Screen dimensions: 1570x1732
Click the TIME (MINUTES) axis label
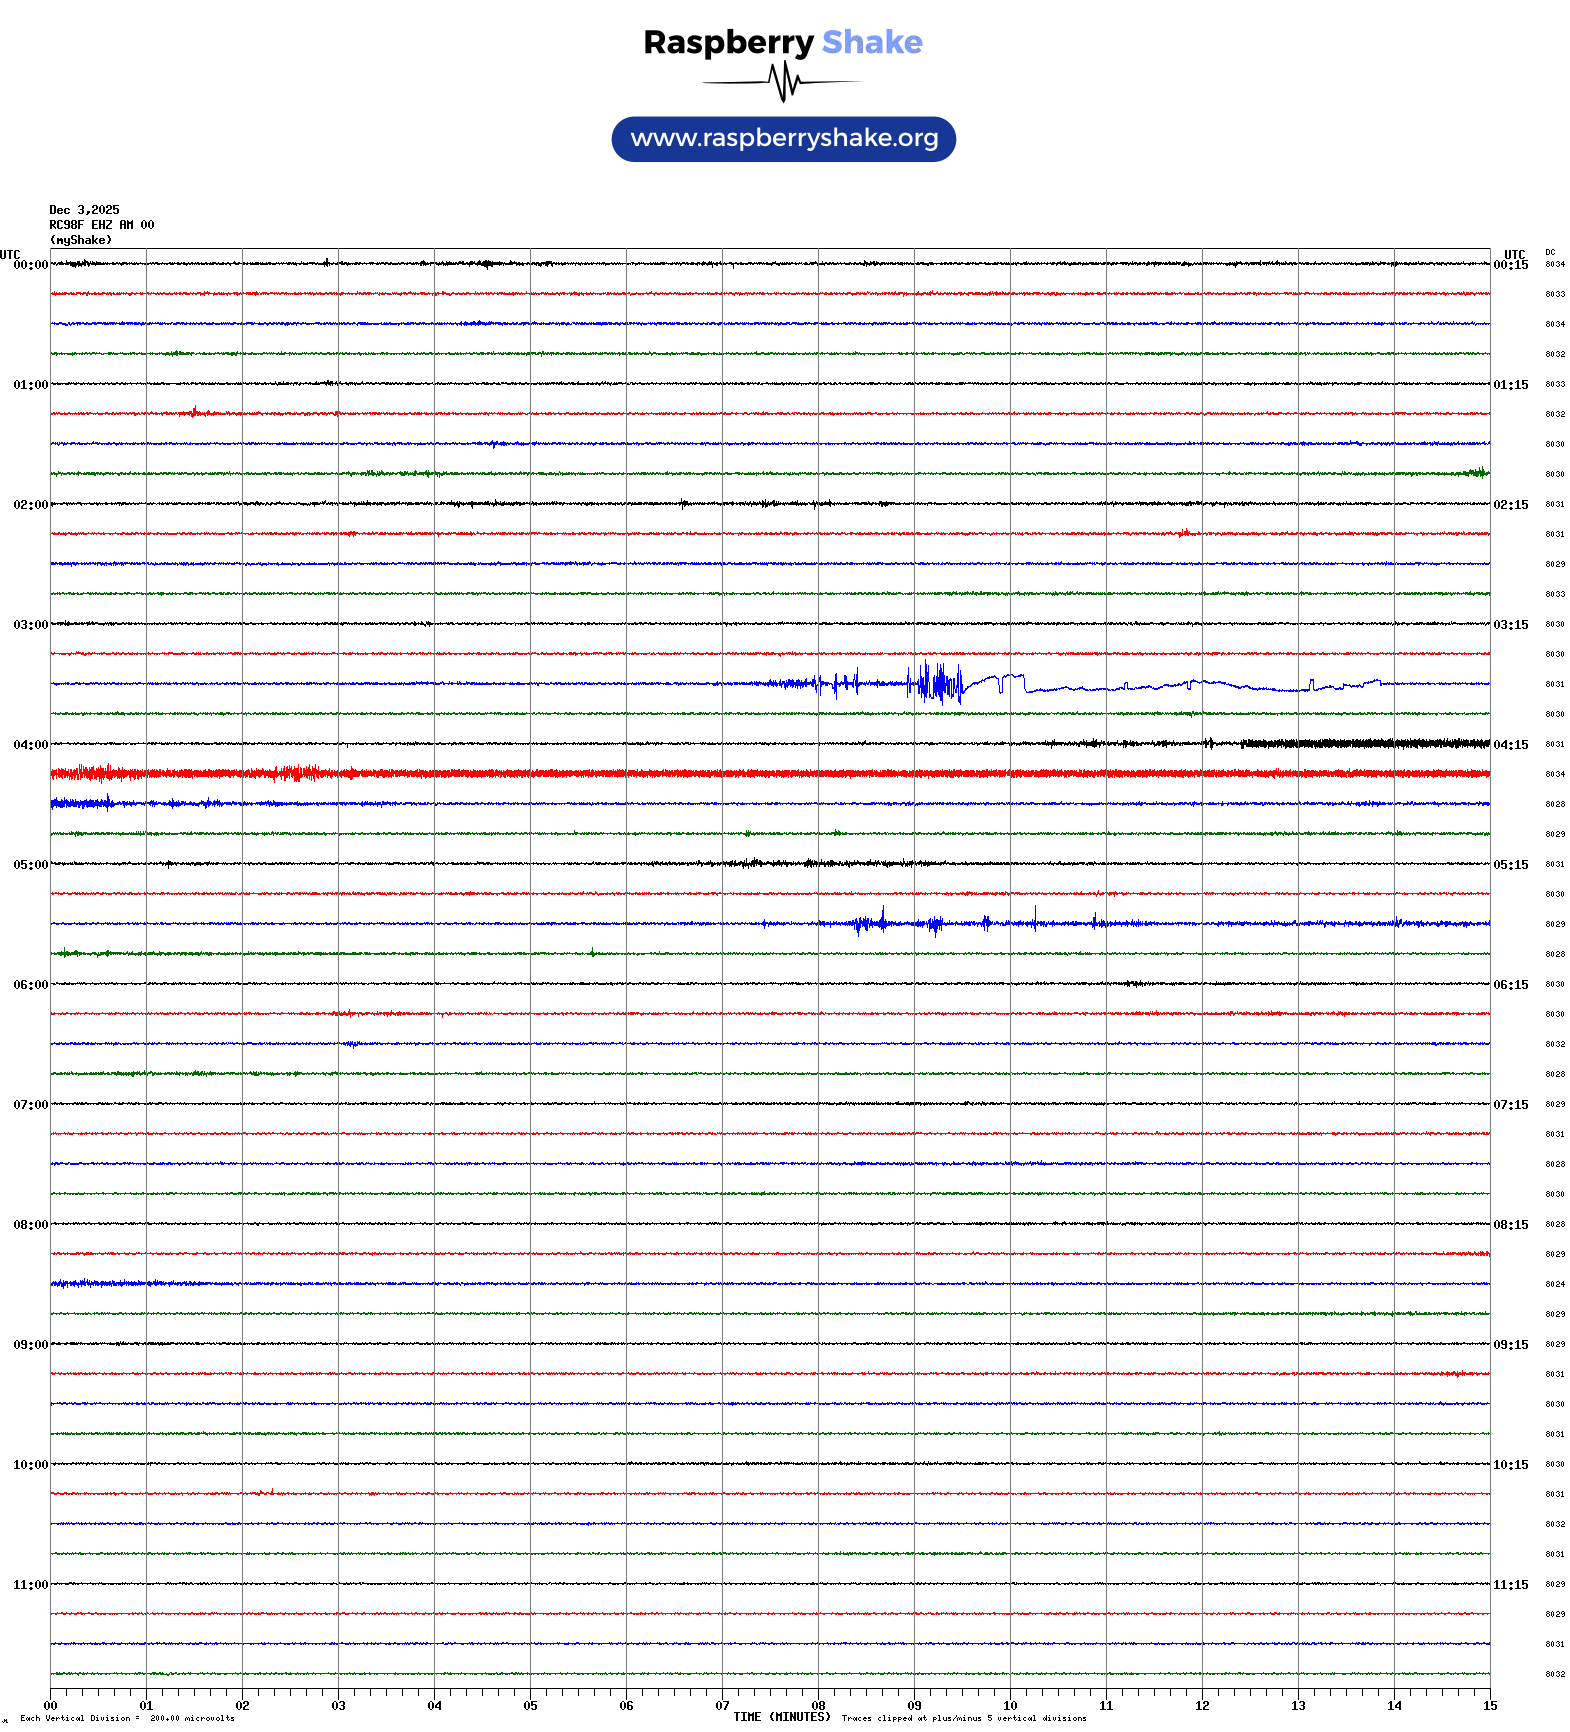[x=782, y=1717]
